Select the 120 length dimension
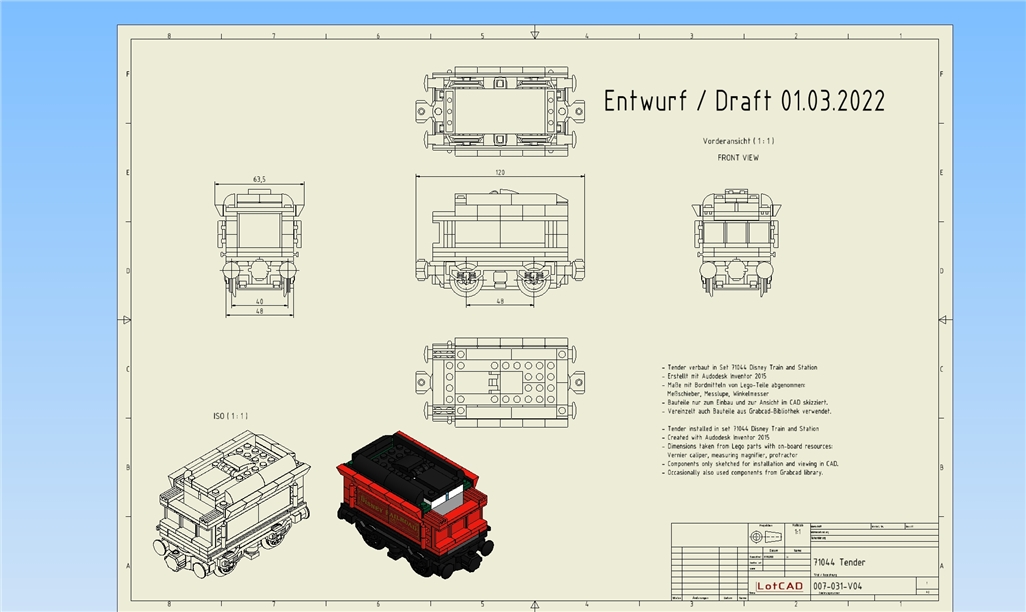1026x612 pixels. (x=500, y=172)
